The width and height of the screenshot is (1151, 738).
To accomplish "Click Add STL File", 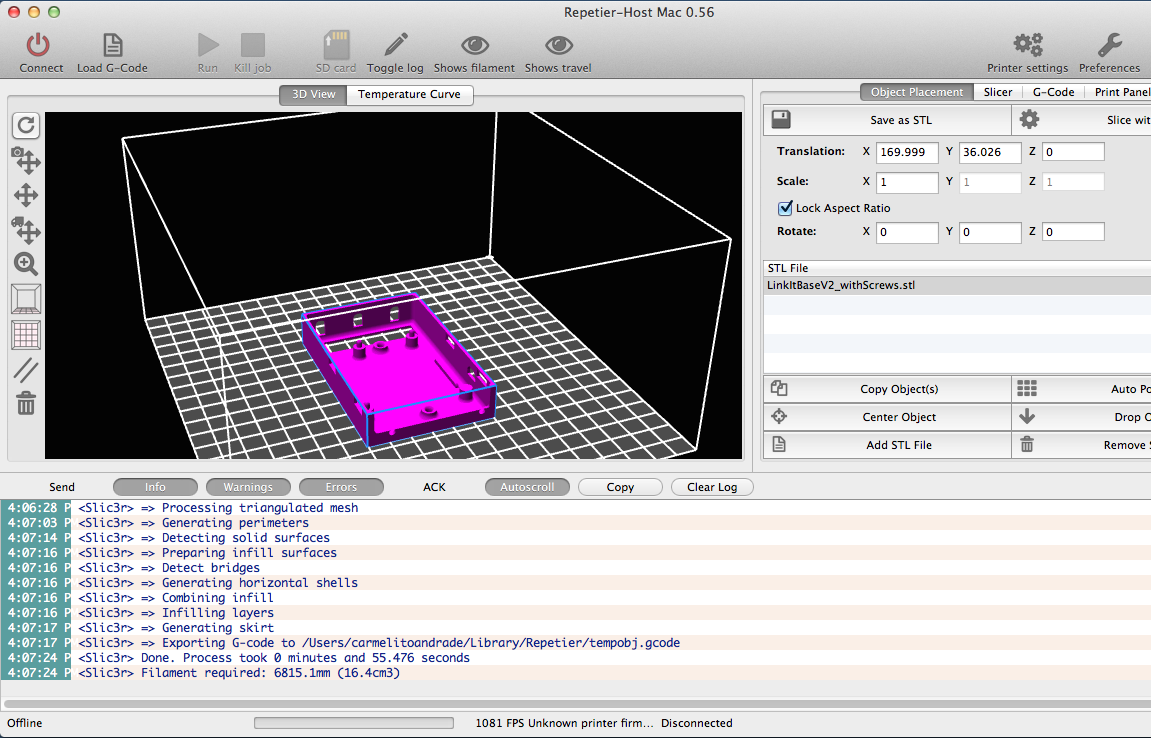I will (887, 445).
